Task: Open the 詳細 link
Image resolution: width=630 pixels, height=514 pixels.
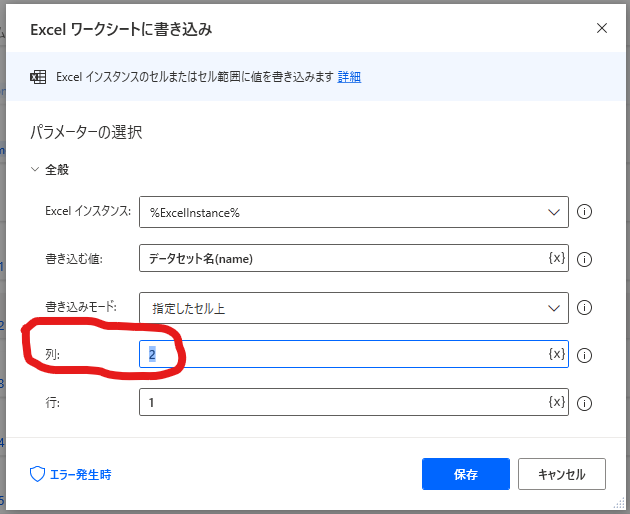Action: coord(349,77)
